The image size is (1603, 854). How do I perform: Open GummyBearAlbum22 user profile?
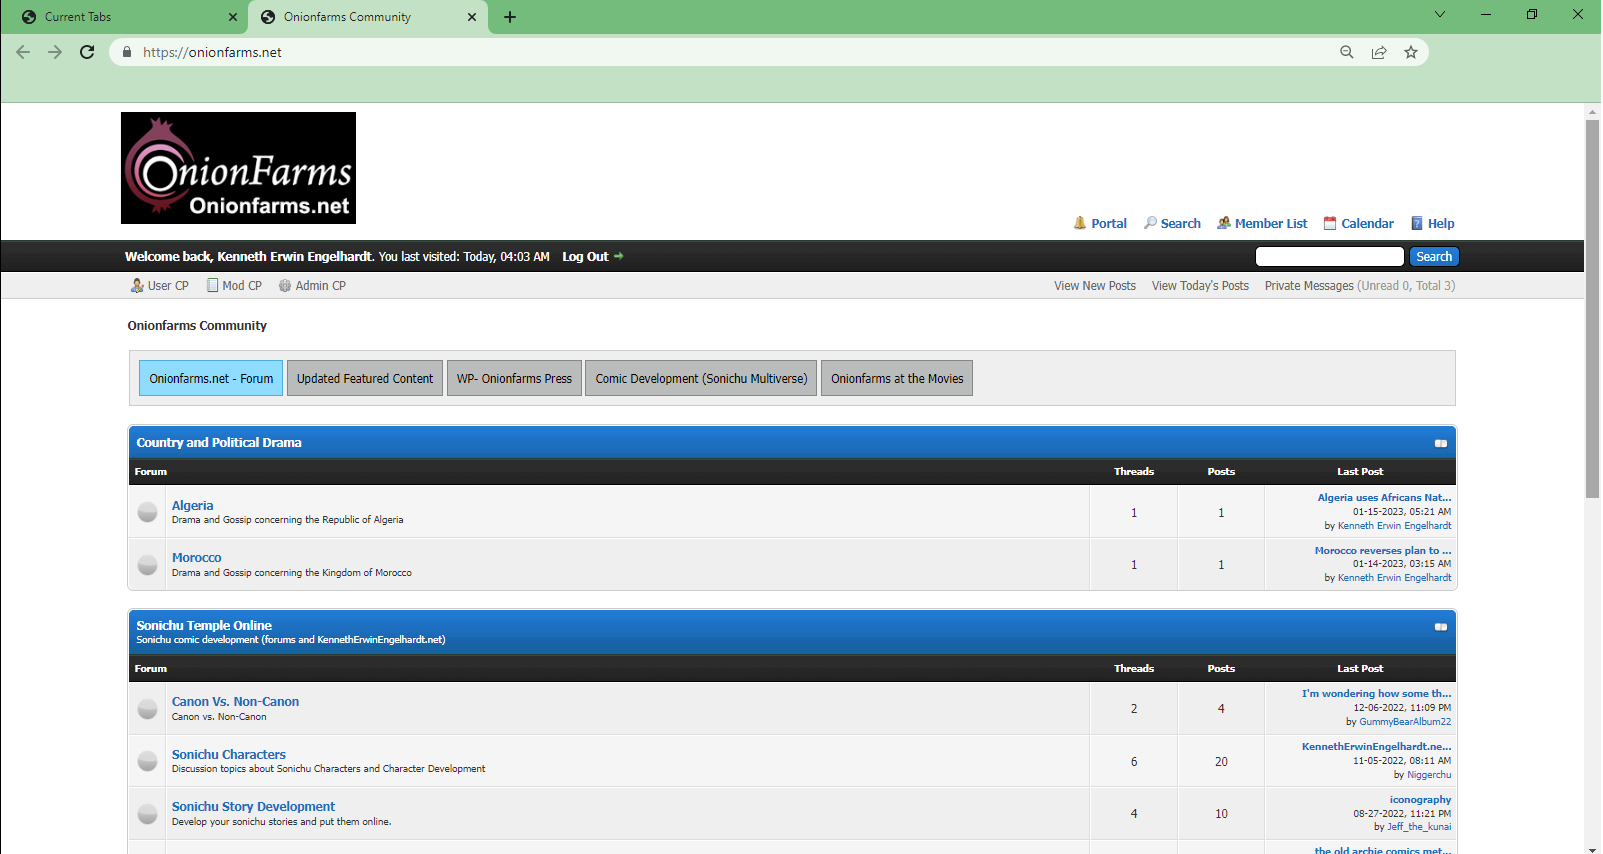[x=1405, y=722]
